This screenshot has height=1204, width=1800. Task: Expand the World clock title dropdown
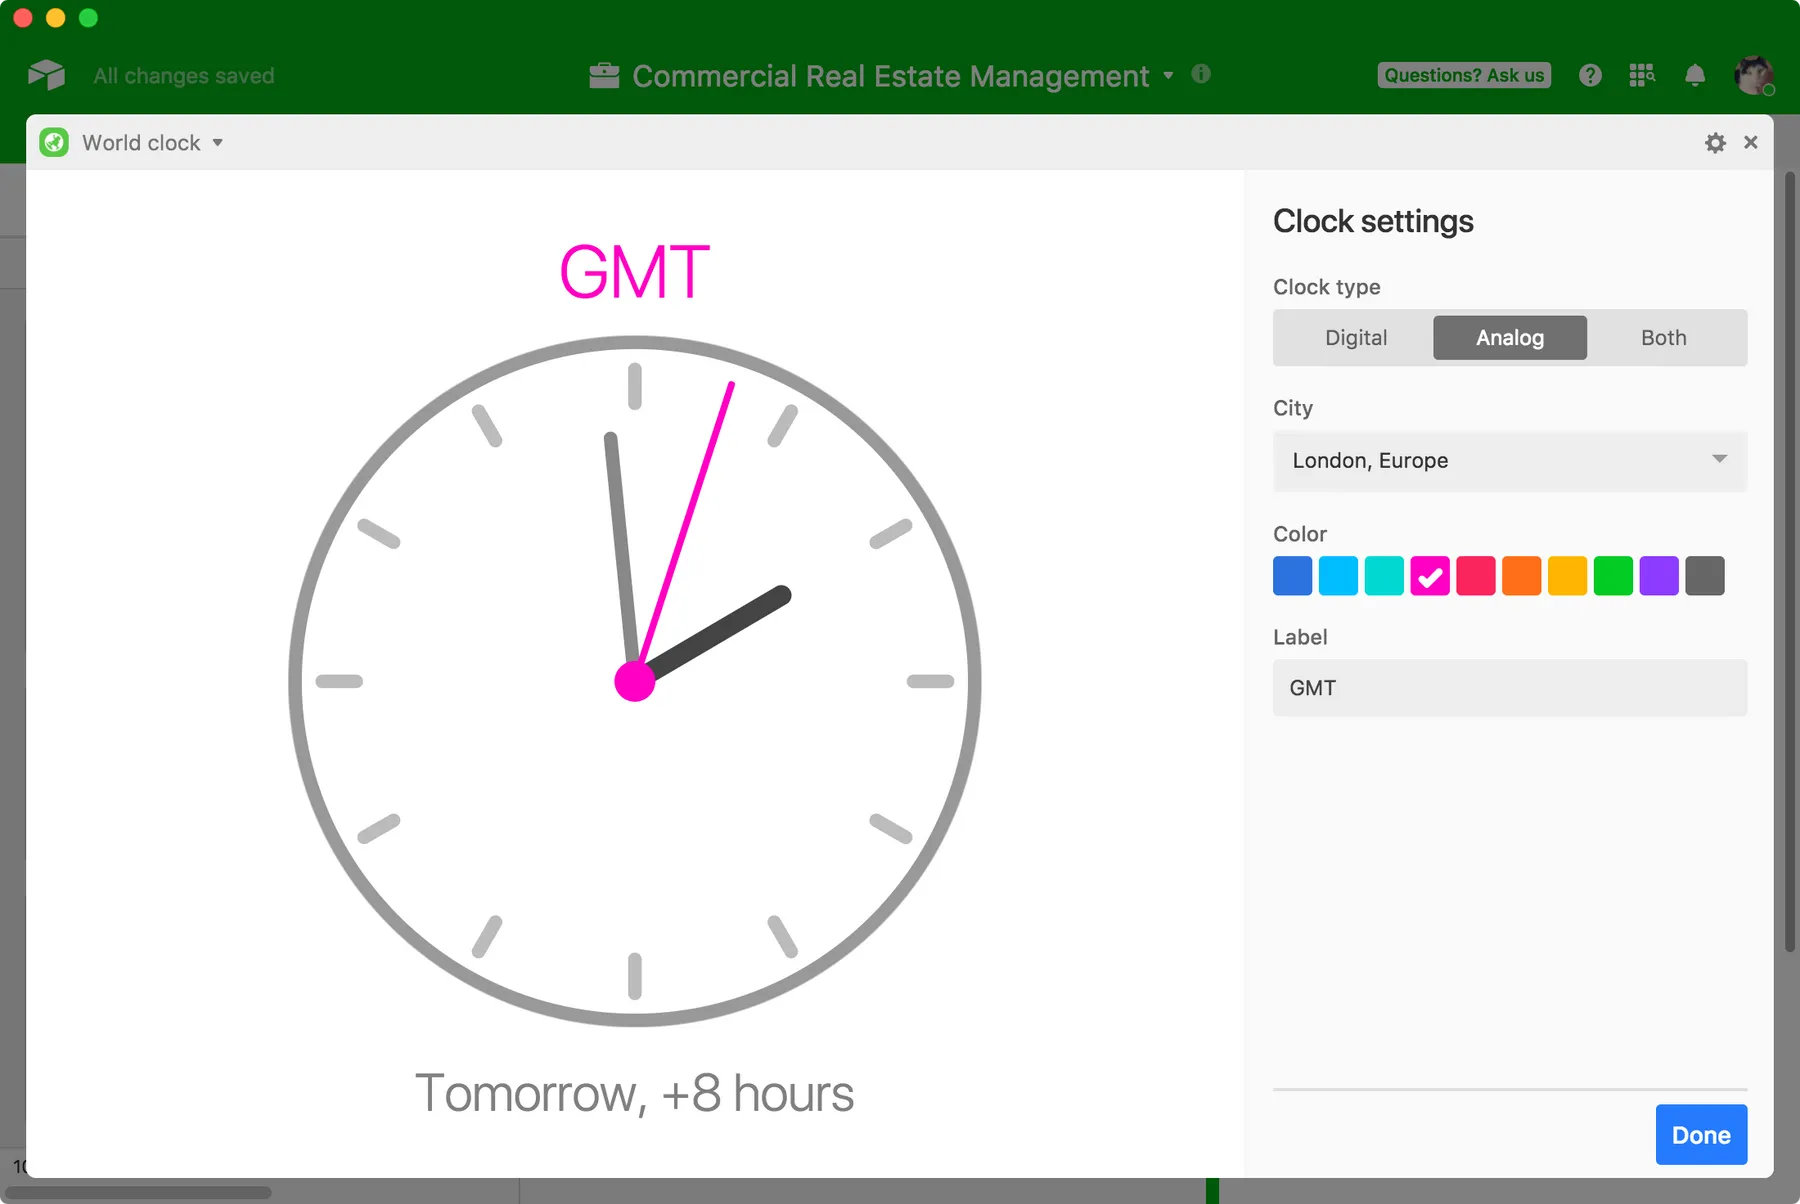[x=217, y=143]
